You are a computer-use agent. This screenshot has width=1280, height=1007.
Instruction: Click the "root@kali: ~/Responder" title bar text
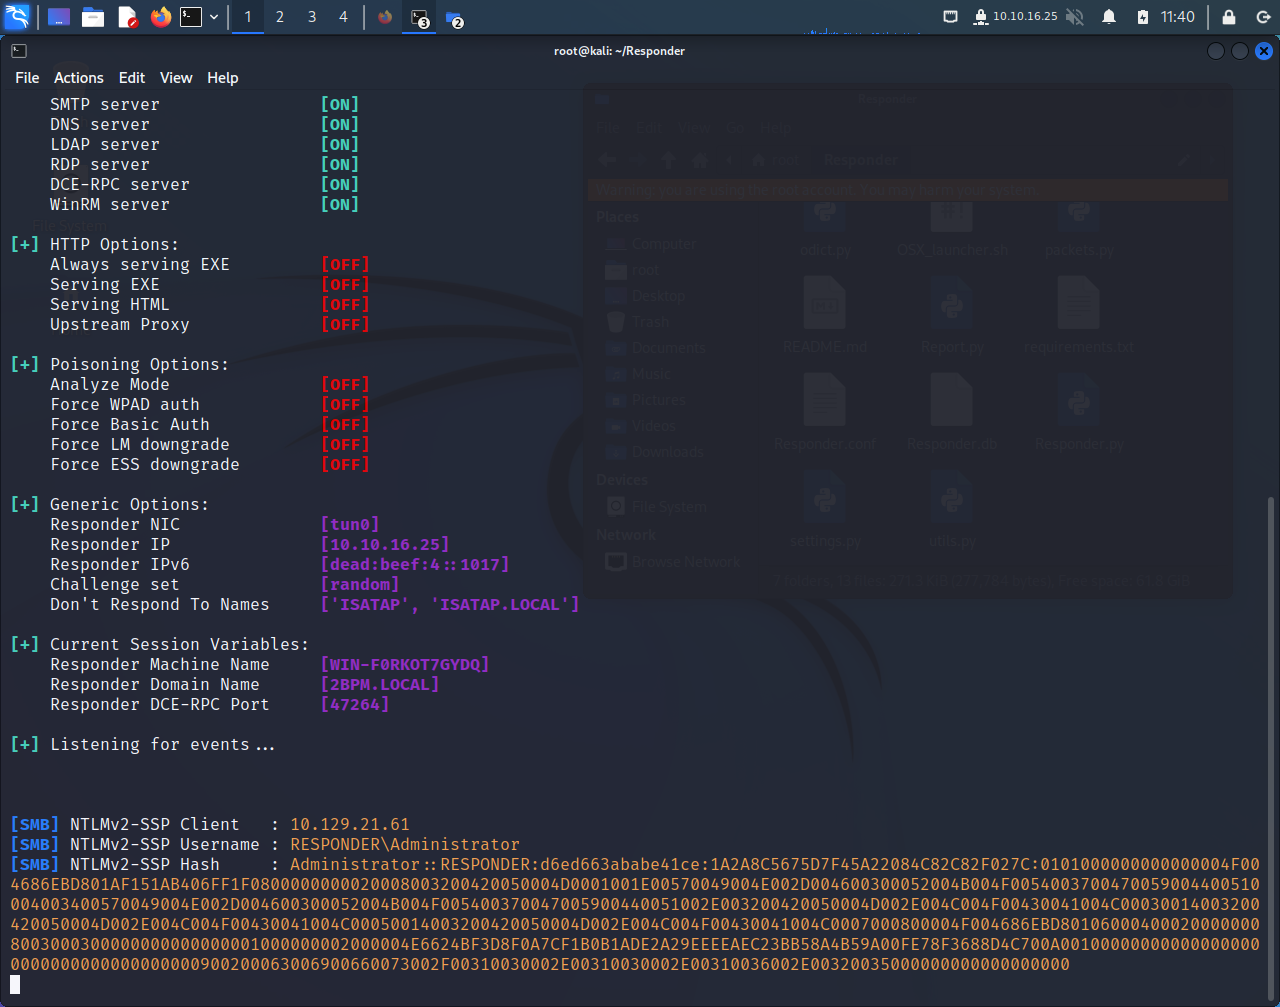tap(619, 51)
